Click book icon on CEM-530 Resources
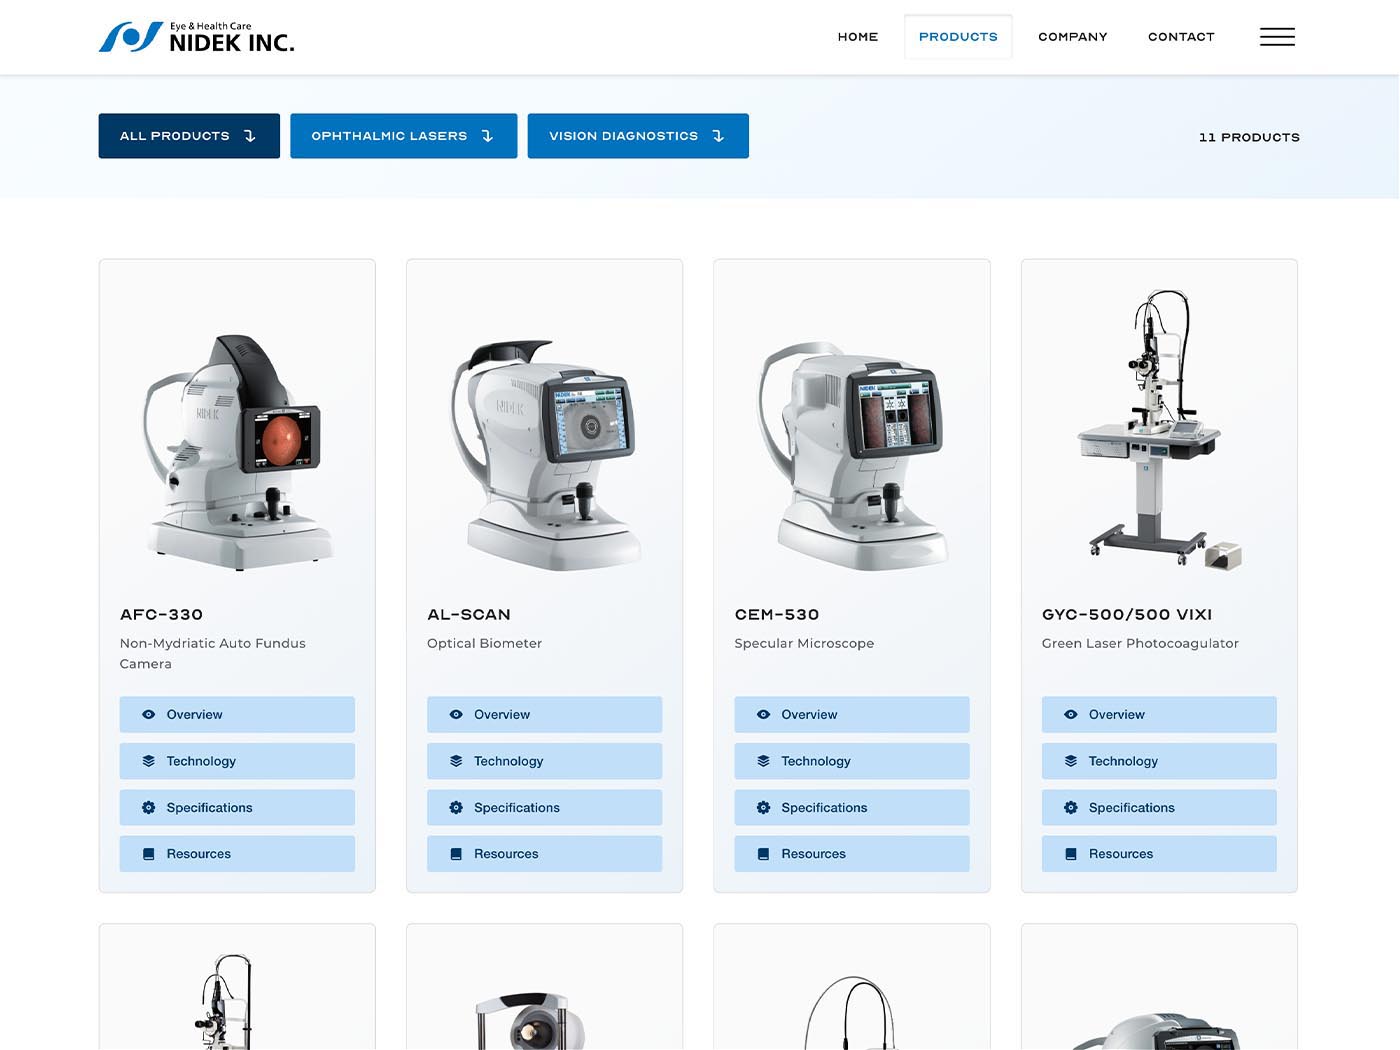The width and height of the screenshot is (1400, 1050). pyautogui.click(x=763, y=854)
